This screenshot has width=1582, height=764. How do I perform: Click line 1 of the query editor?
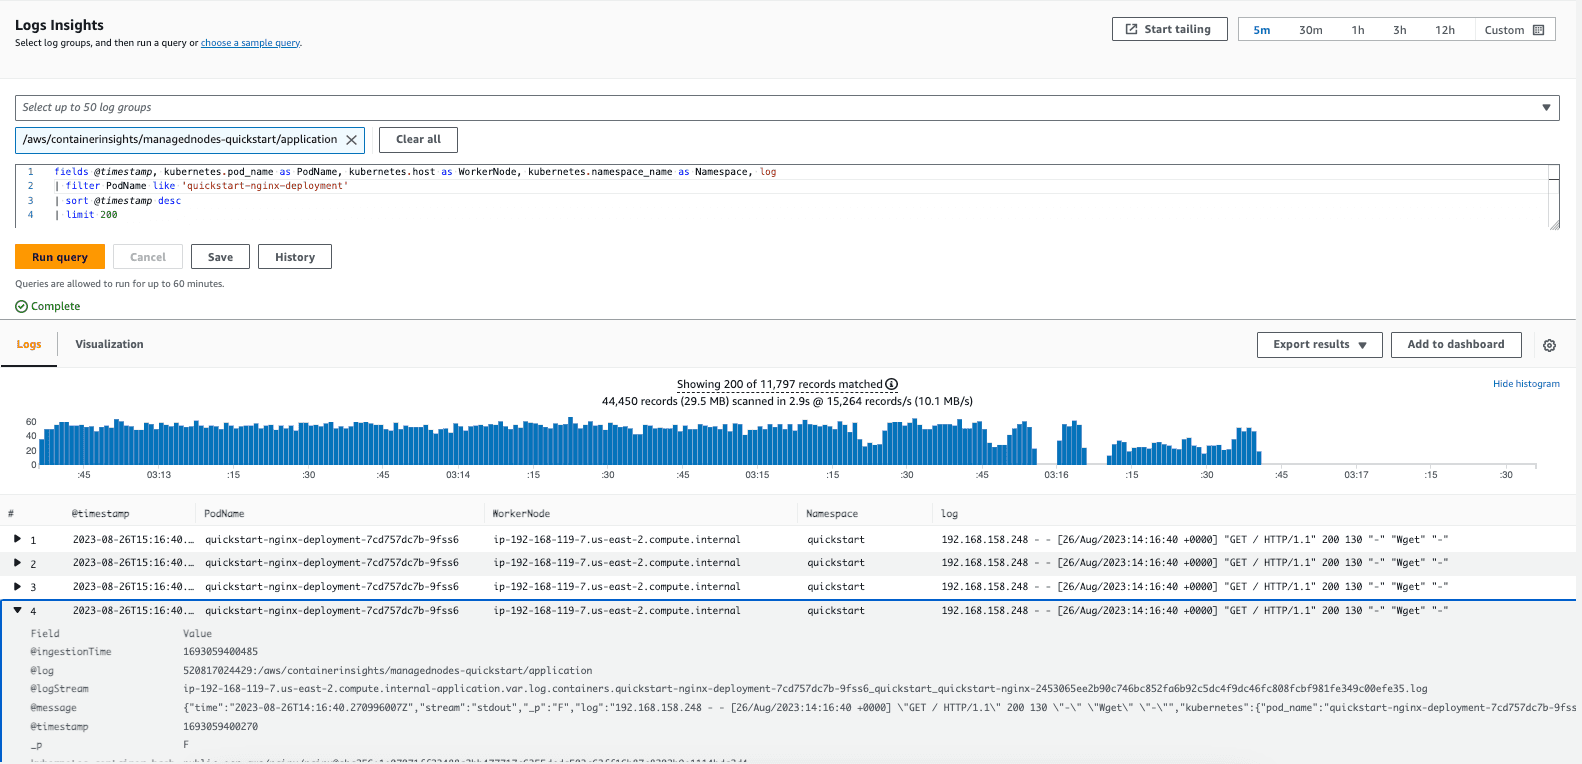[x=415, y=172]
